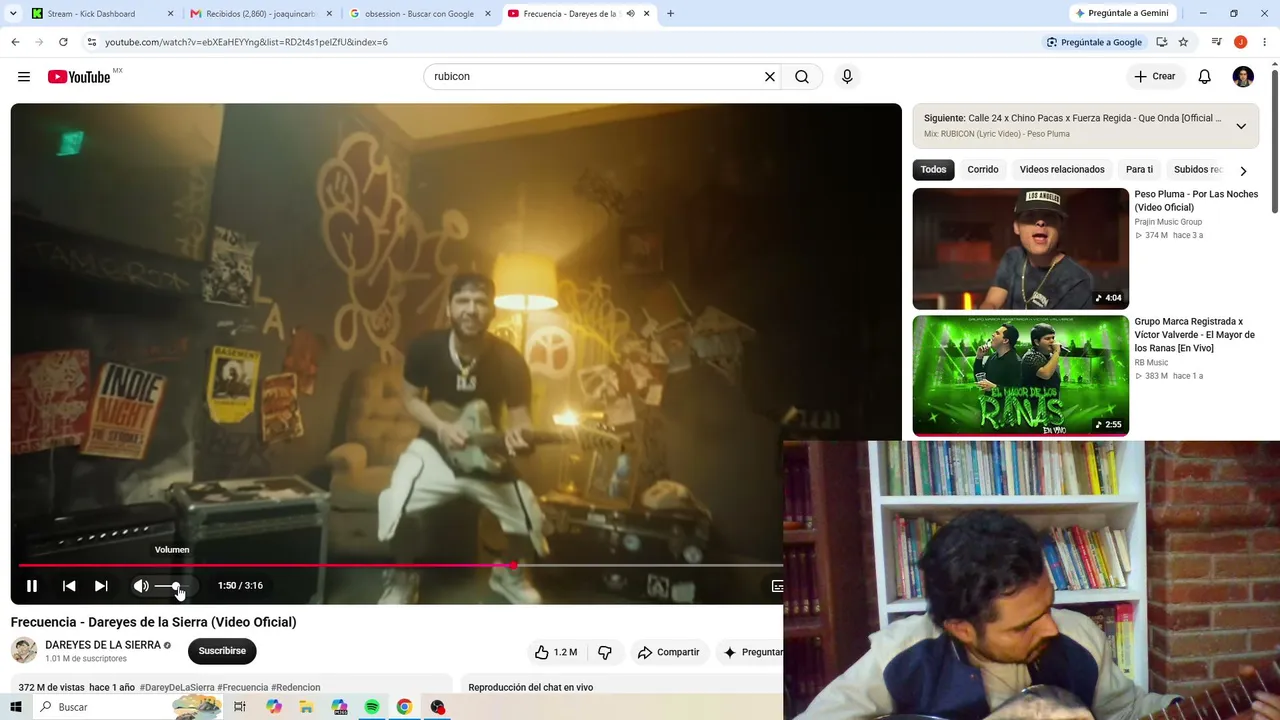Screen dimensions: 1280x720
Task: View site information icon in address bar
Action: pyautogui.click(x=92, y=42)
